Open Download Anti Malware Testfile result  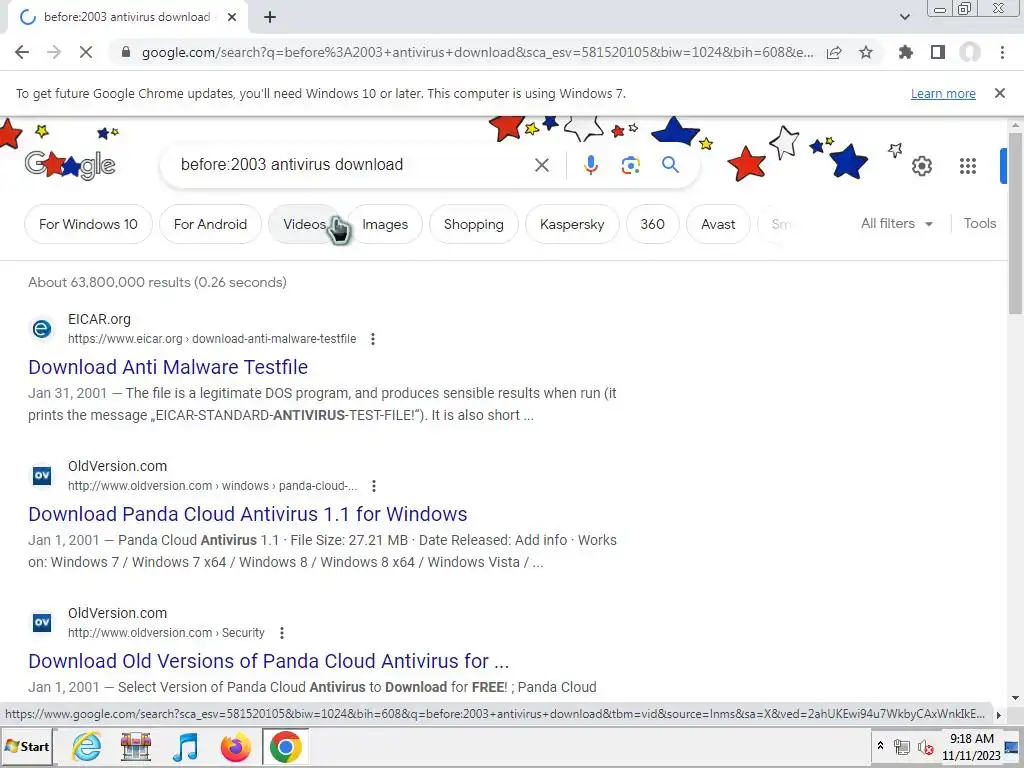tap(168, 367)
